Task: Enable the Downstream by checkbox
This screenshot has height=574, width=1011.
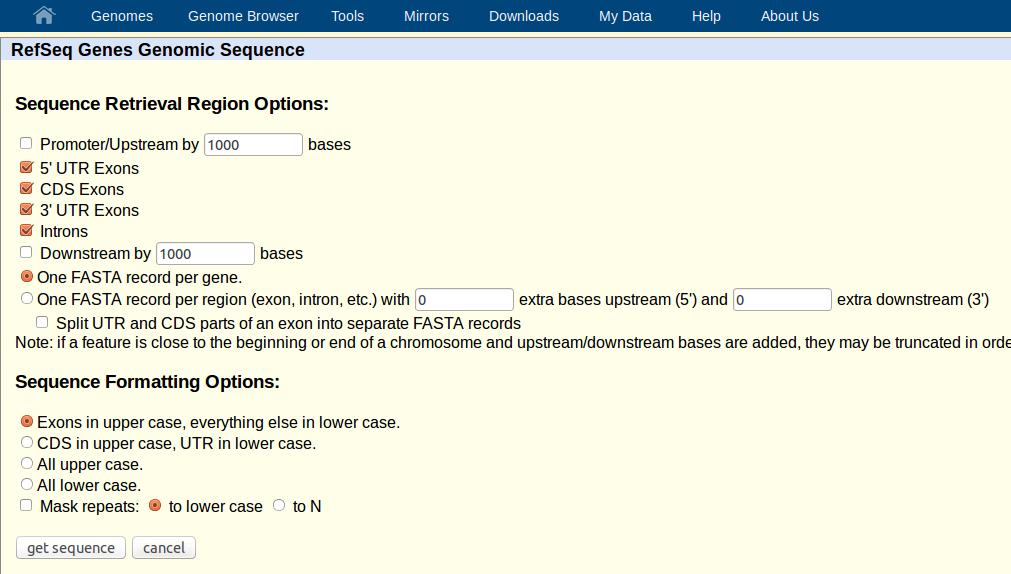Action: (x=26, y=252)
